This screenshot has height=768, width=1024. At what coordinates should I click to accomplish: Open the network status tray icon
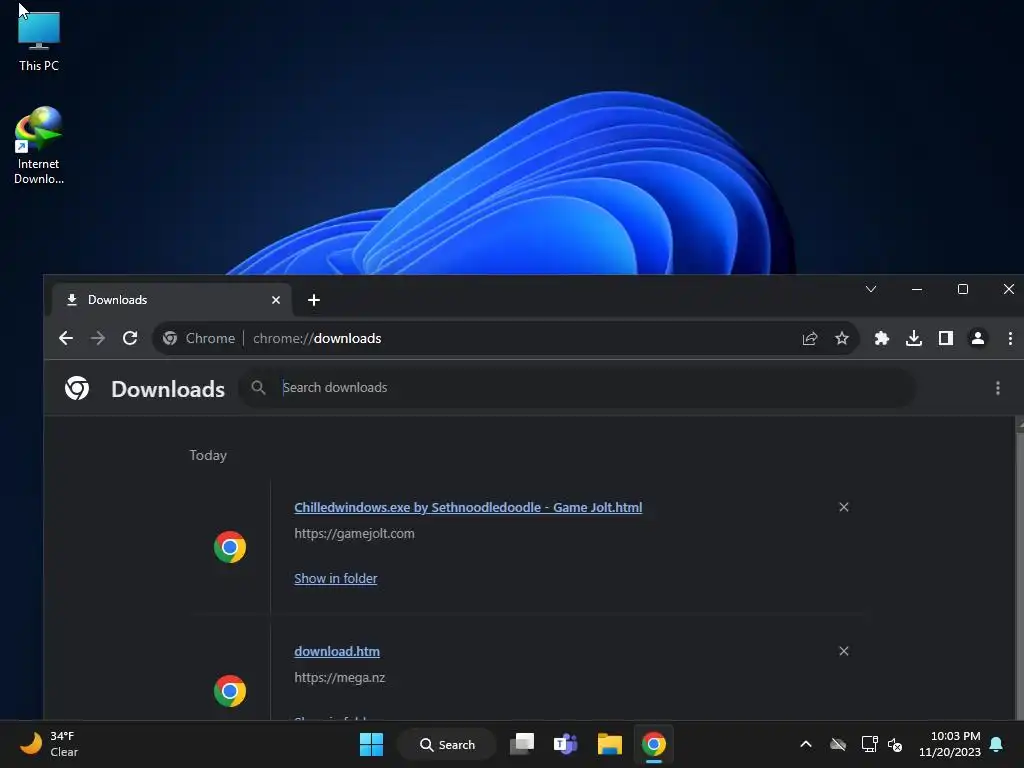click(x=869, y=744)
